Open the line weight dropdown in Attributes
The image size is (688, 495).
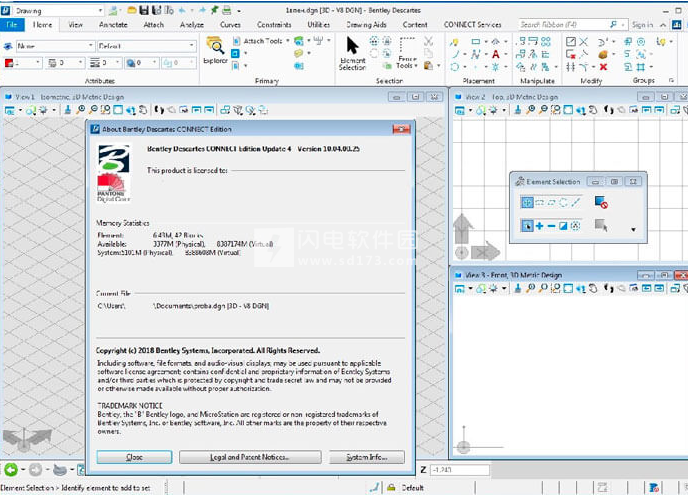tap(118, 63)
